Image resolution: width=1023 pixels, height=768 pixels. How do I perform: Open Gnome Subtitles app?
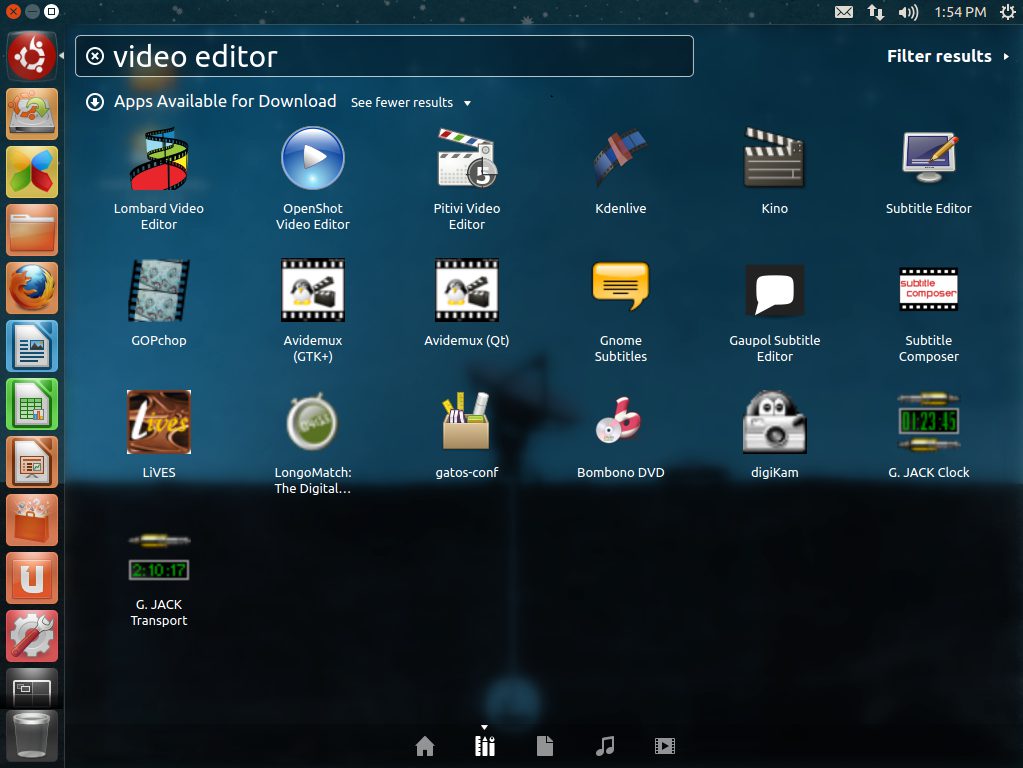coord(620,291)
